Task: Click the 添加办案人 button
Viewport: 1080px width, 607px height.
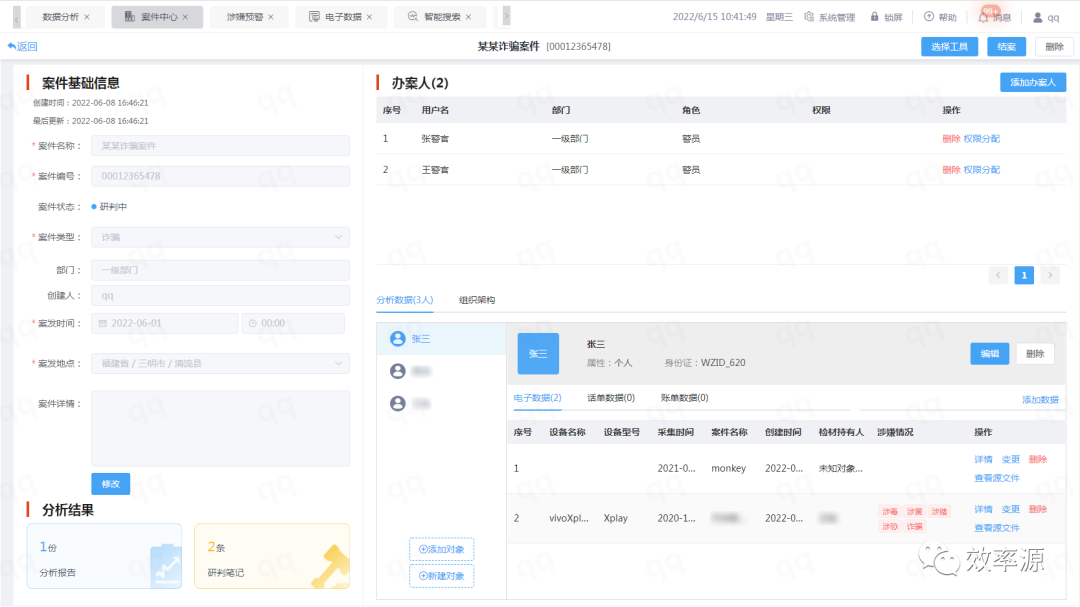Action: coord(1032,82)
